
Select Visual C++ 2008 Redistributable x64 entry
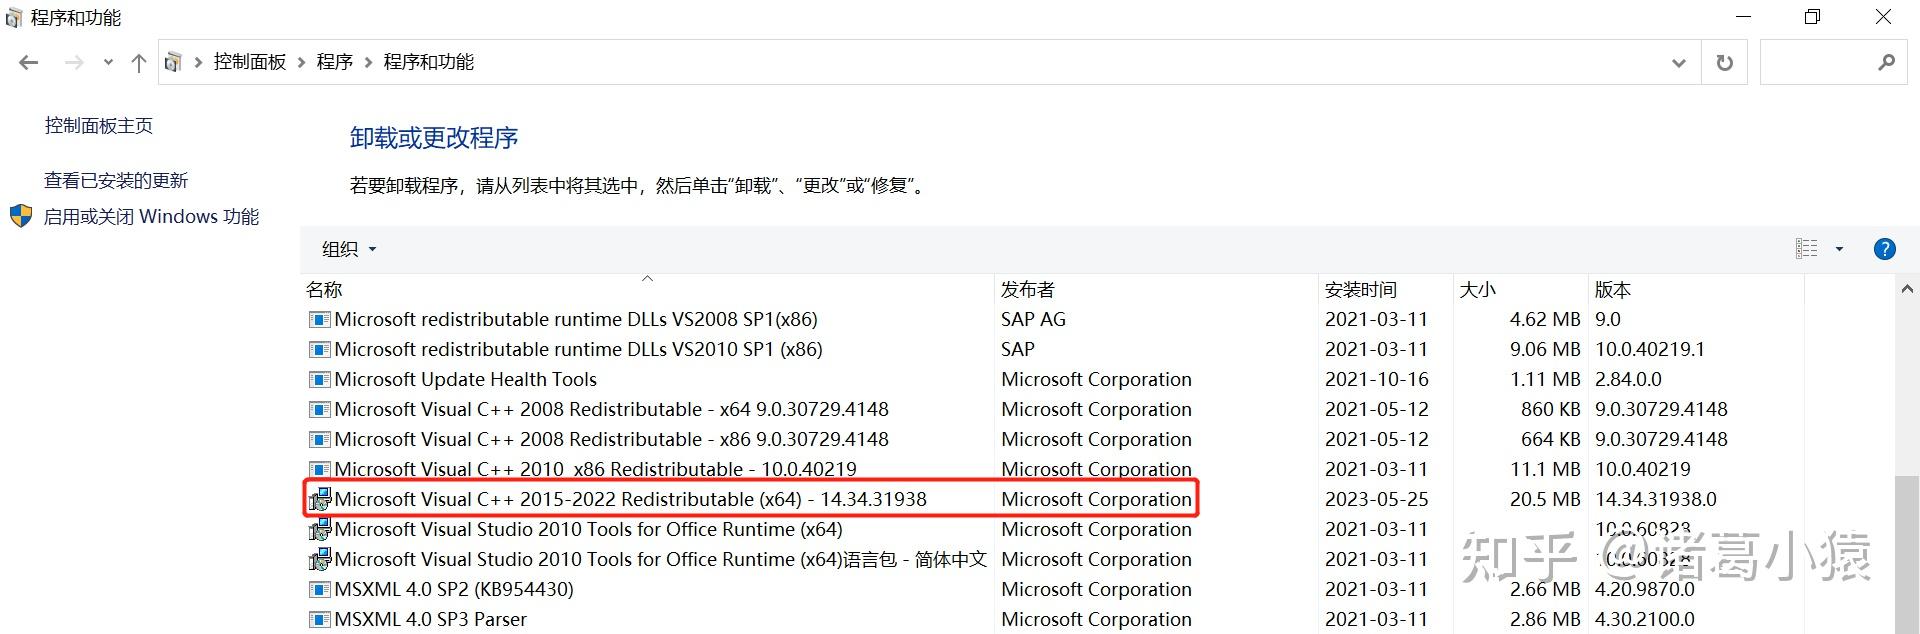[611, 410]
